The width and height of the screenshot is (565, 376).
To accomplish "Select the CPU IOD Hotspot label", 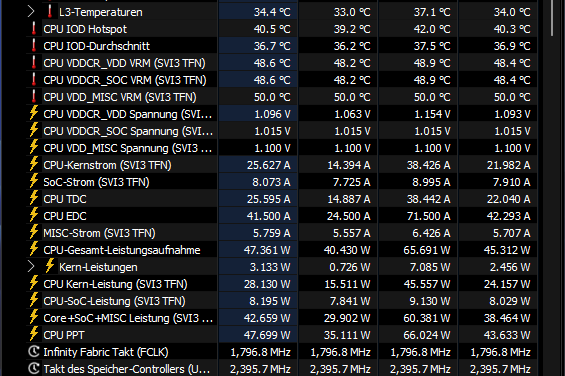I will (85, 29).
